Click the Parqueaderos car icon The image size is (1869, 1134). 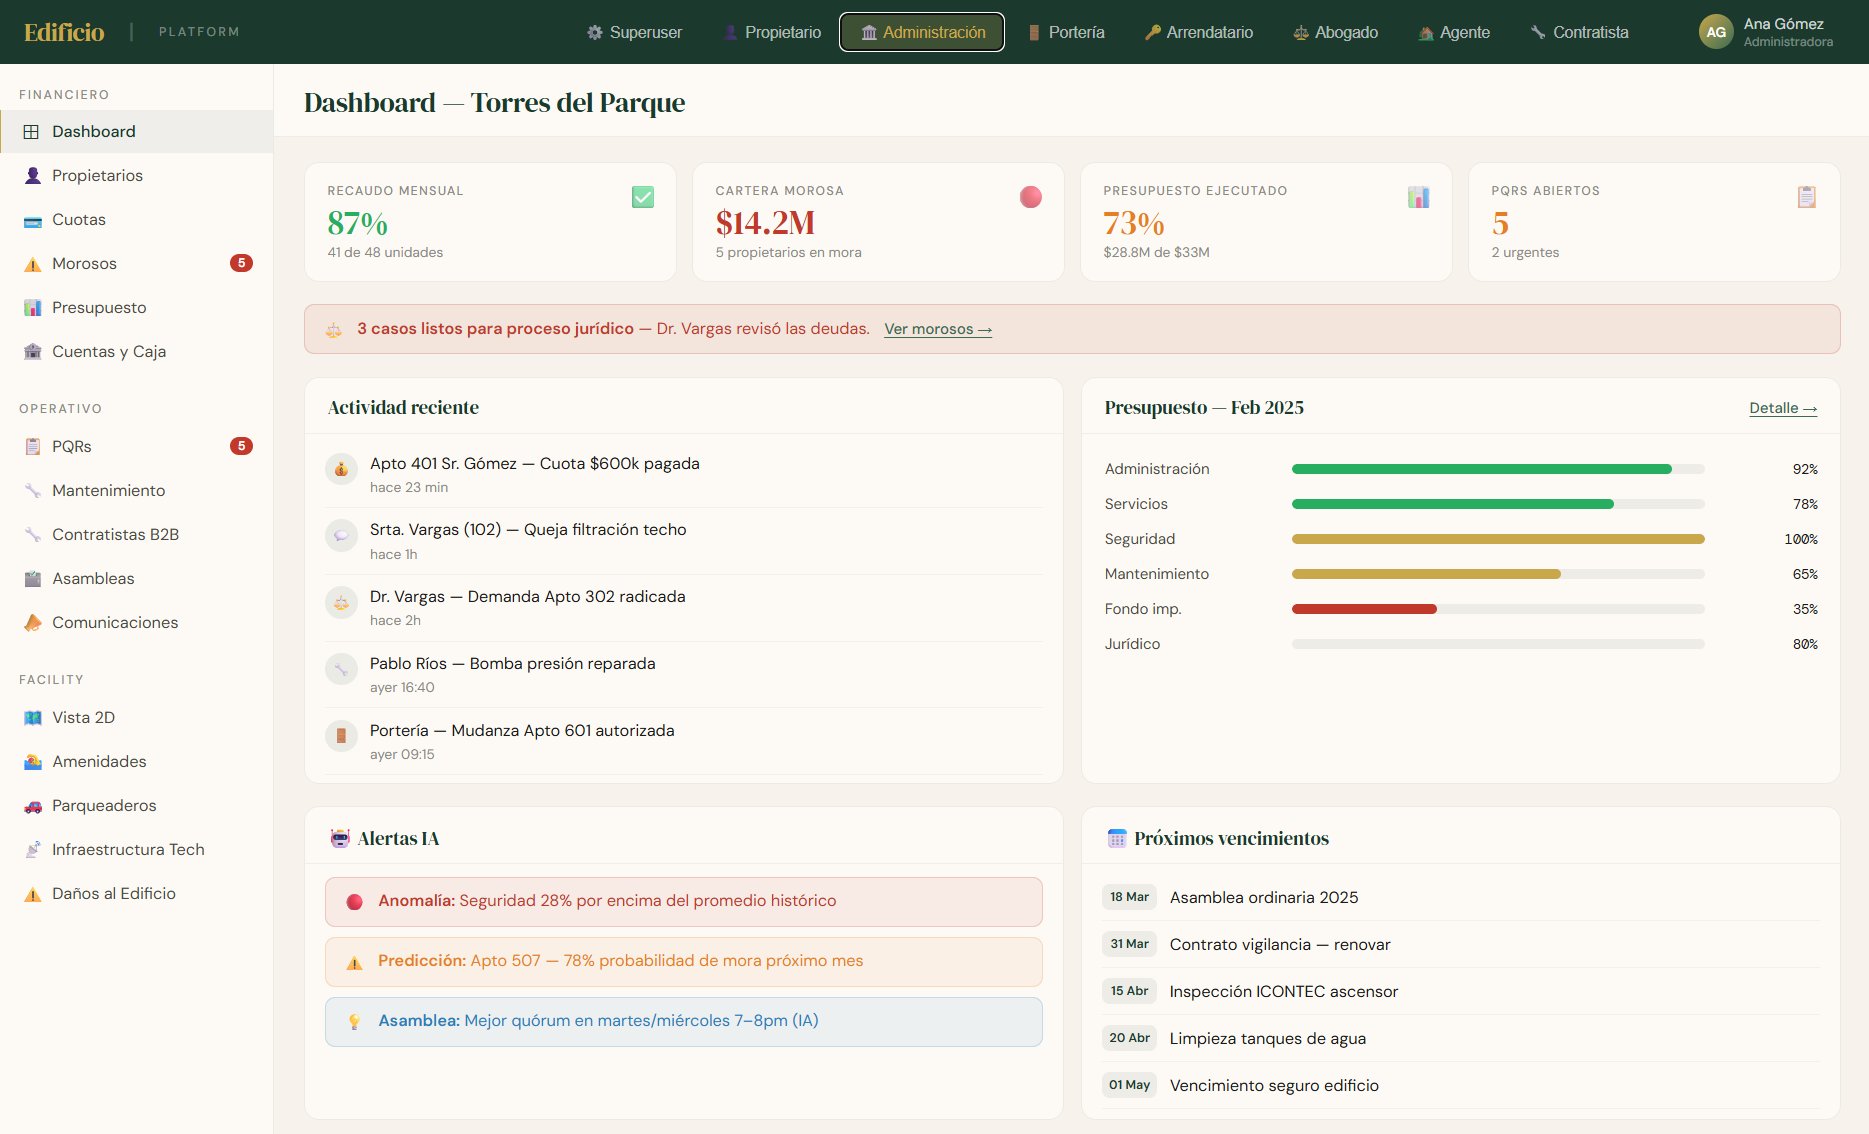tap(32, 806)
